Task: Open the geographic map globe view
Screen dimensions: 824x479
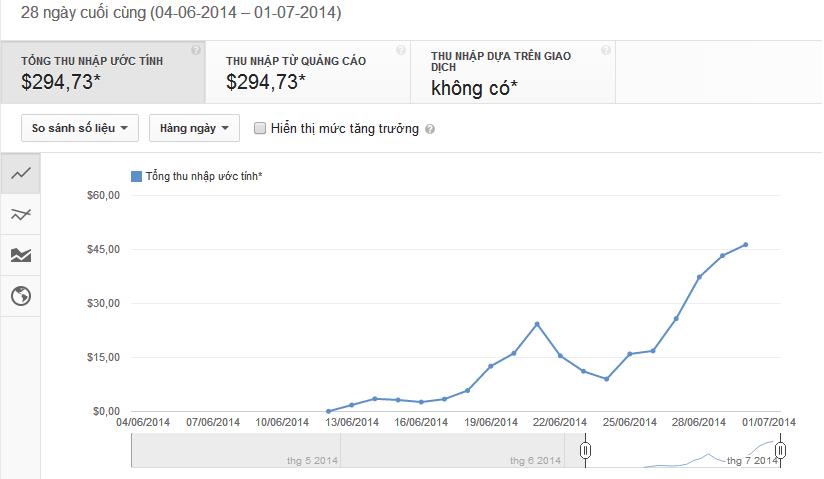Action: pyautogui.click(x=20, y=296)
